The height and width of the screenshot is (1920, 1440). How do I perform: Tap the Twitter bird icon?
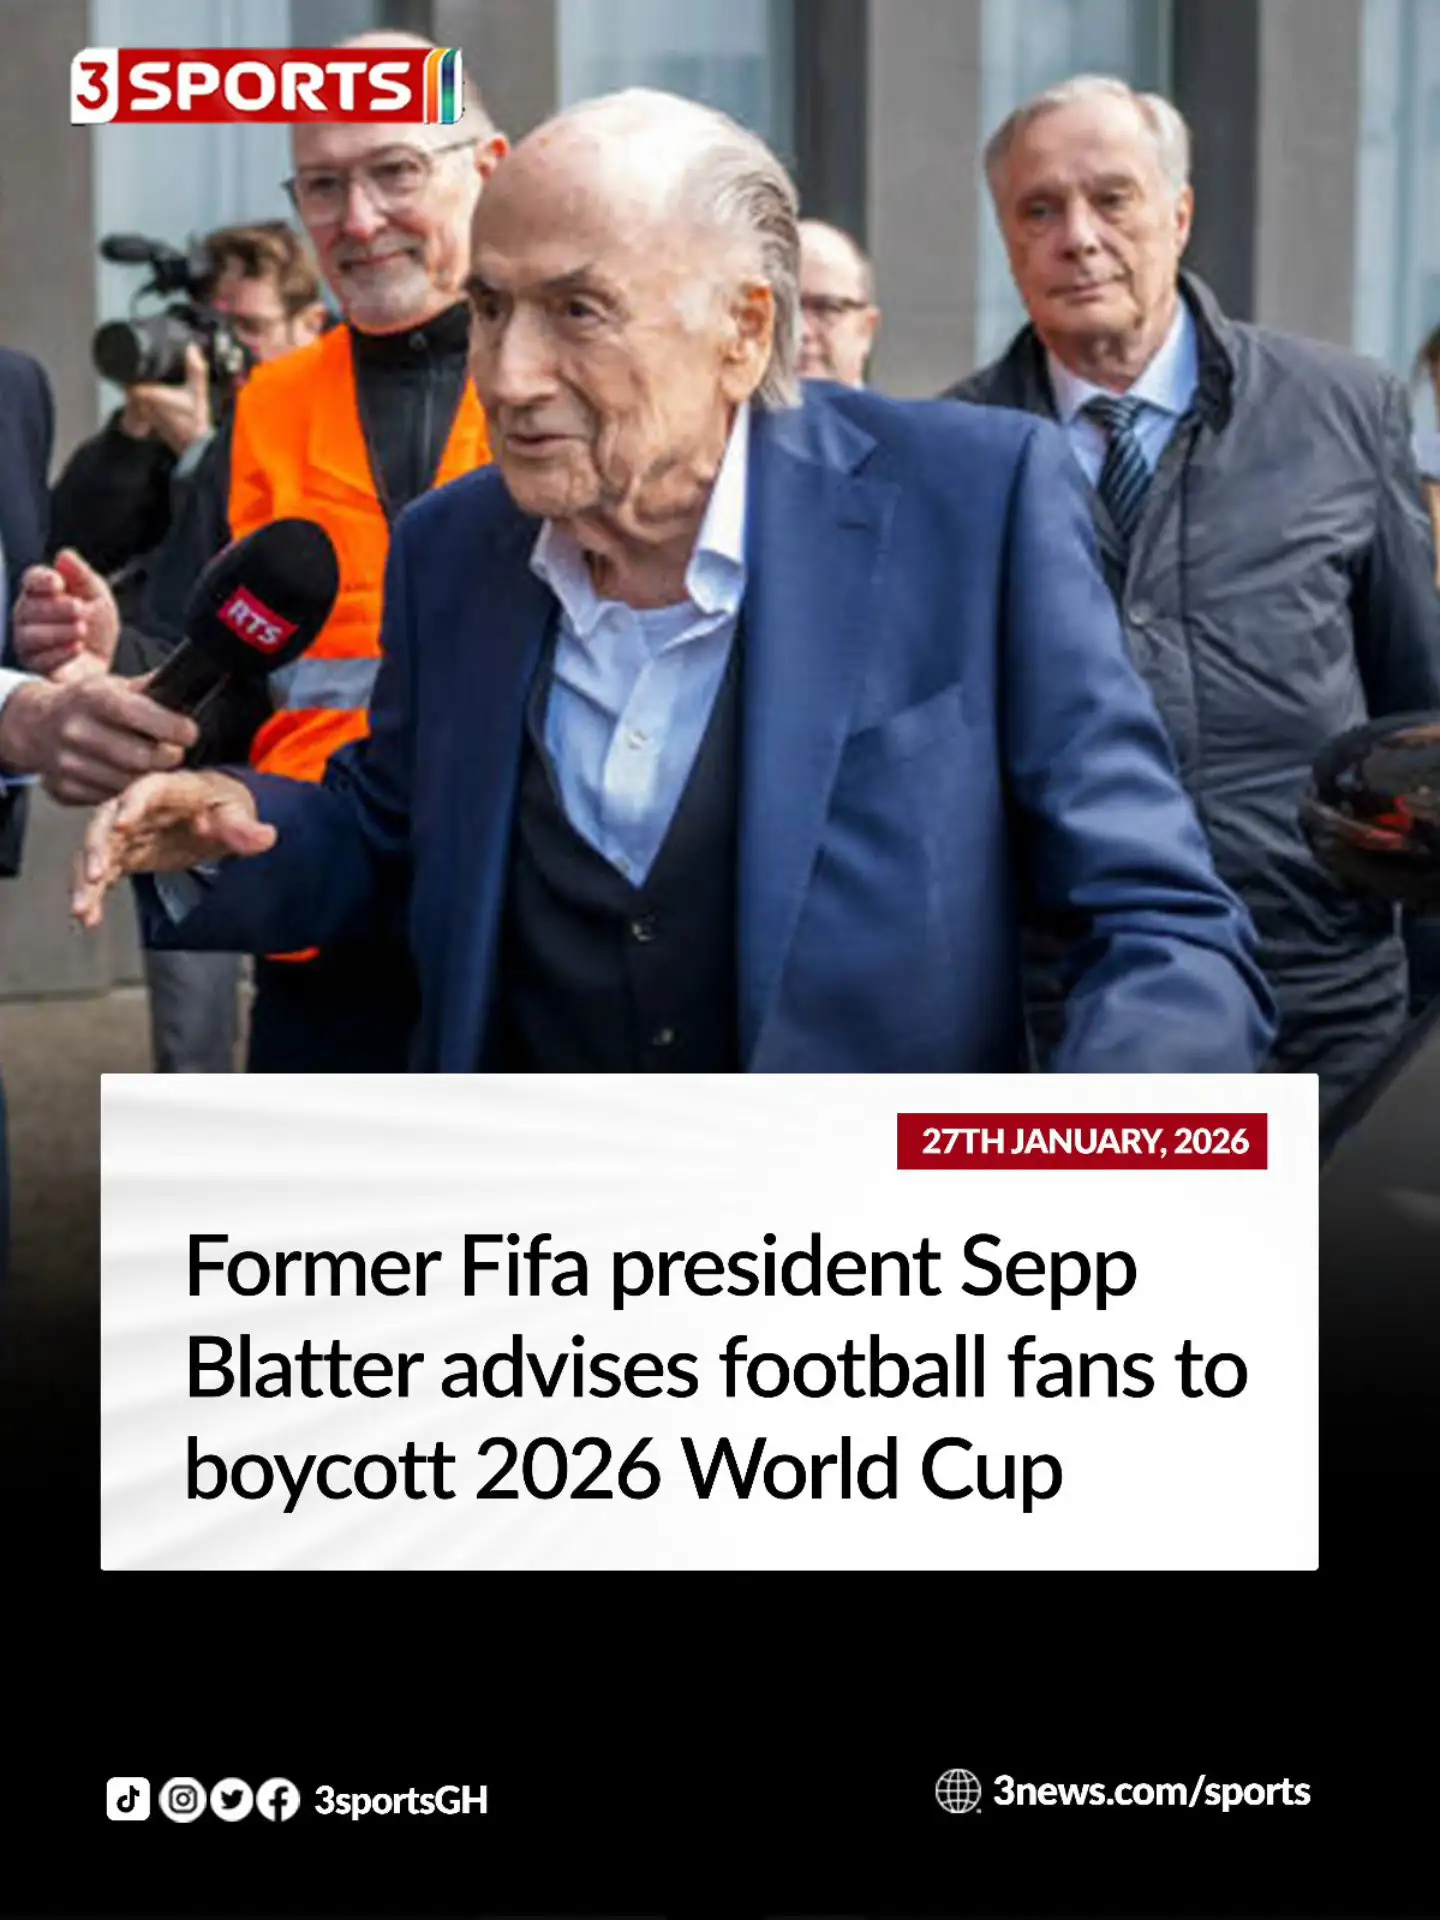(231, 1800)
